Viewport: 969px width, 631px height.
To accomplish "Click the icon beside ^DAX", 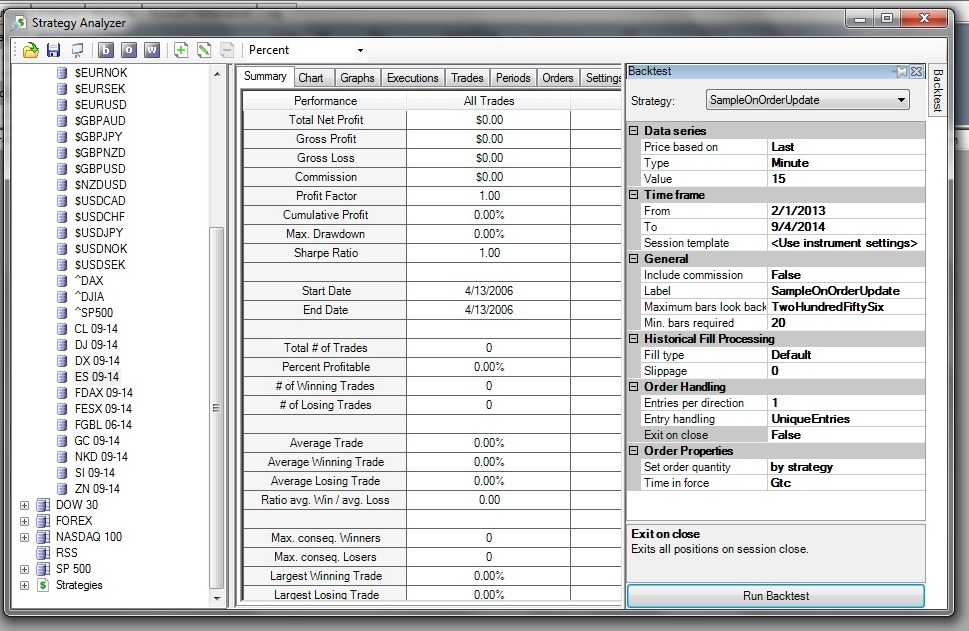I will click(x=62, y=281).
